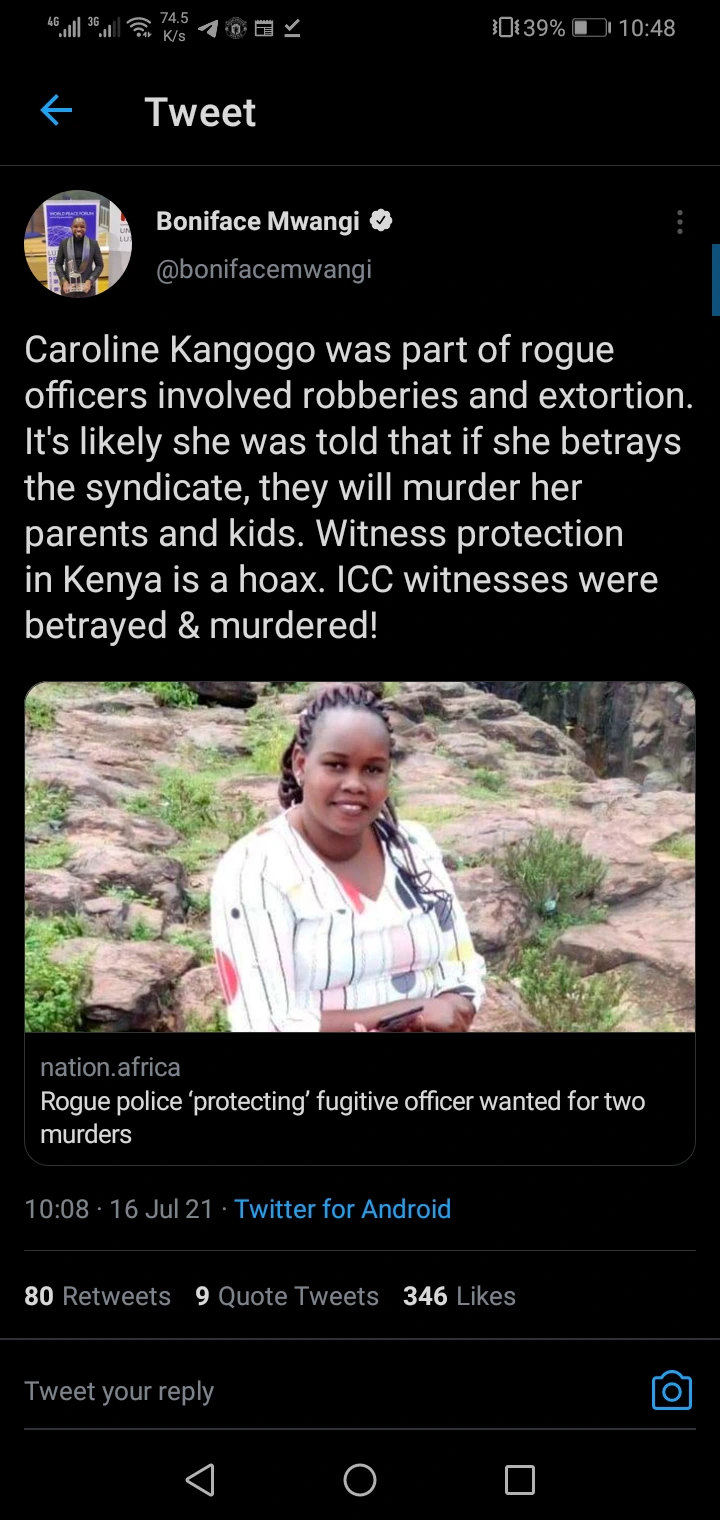Tap the verified badge next to Boniface Mwangi

[381, 221]
